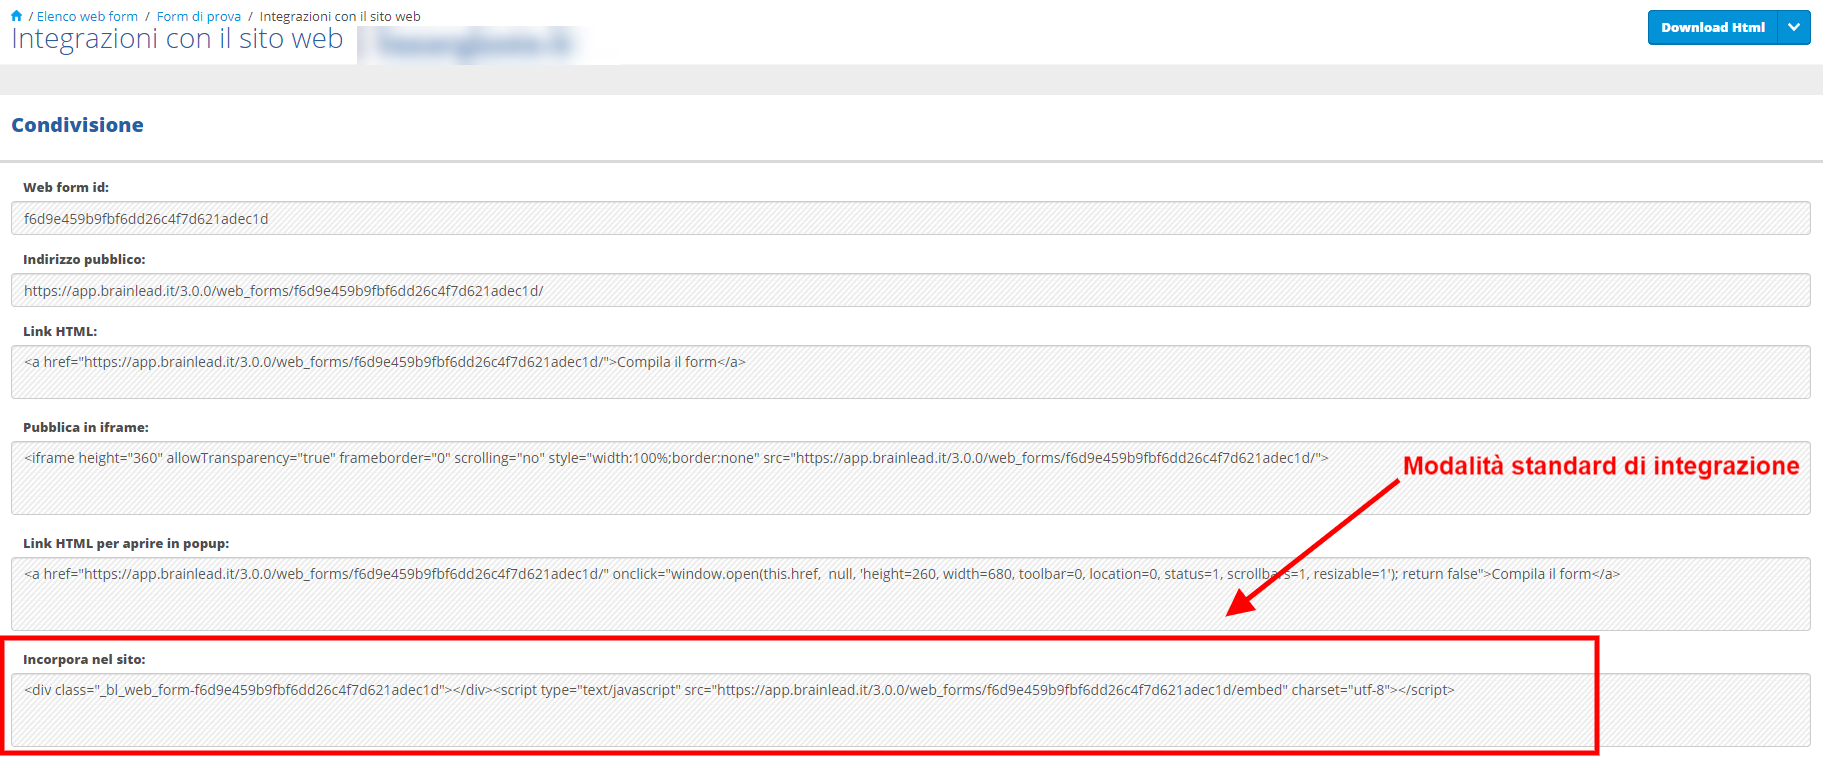Click the home icon in breadcrumb
The width and height of the screenshot is (1823, 768).
[x=16, y=16]
